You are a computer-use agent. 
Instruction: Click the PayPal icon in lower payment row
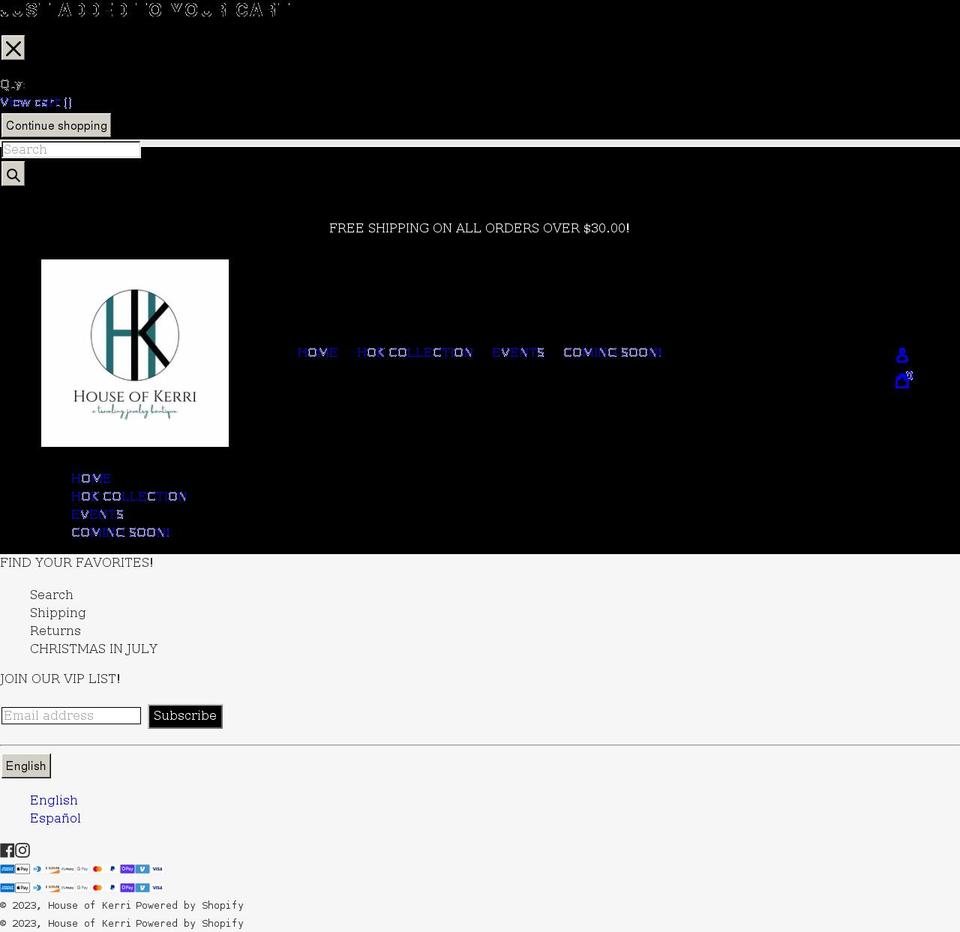113,887
